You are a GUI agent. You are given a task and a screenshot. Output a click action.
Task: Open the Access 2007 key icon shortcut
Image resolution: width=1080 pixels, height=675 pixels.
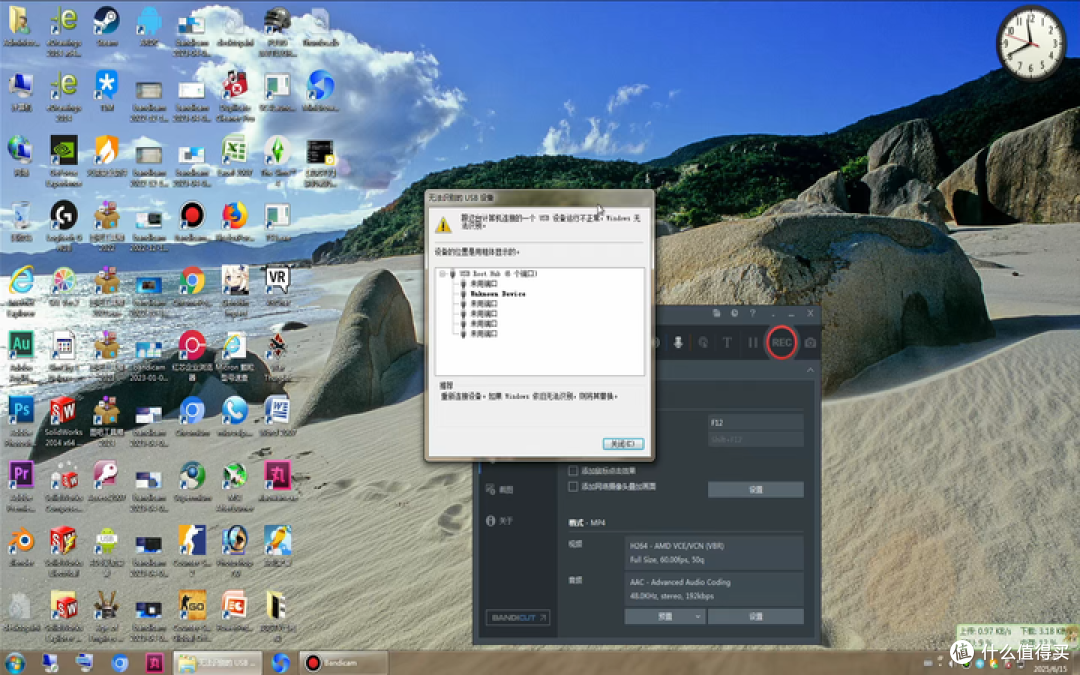point(106,481)
